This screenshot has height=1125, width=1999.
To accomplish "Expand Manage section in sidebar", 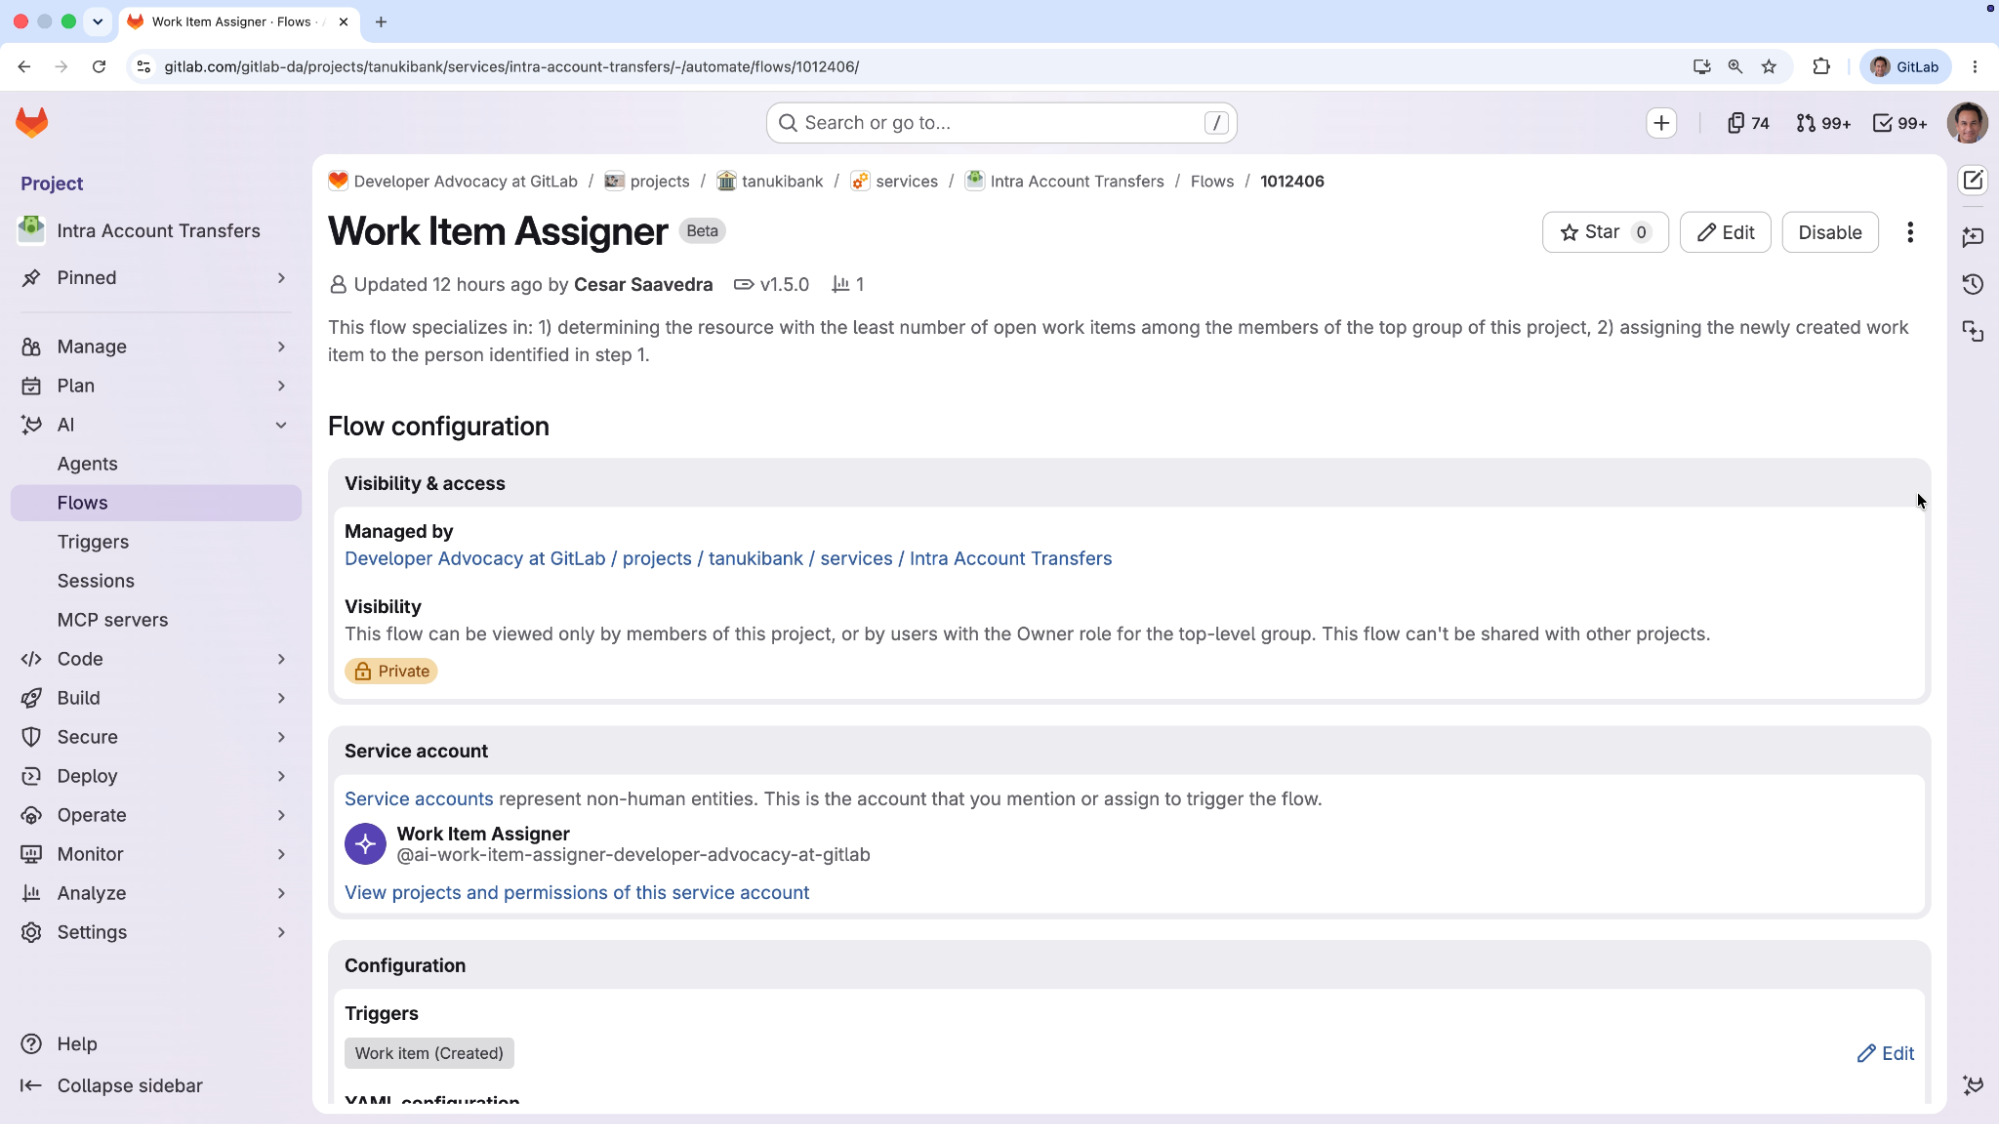I will (x=156, y=347).
